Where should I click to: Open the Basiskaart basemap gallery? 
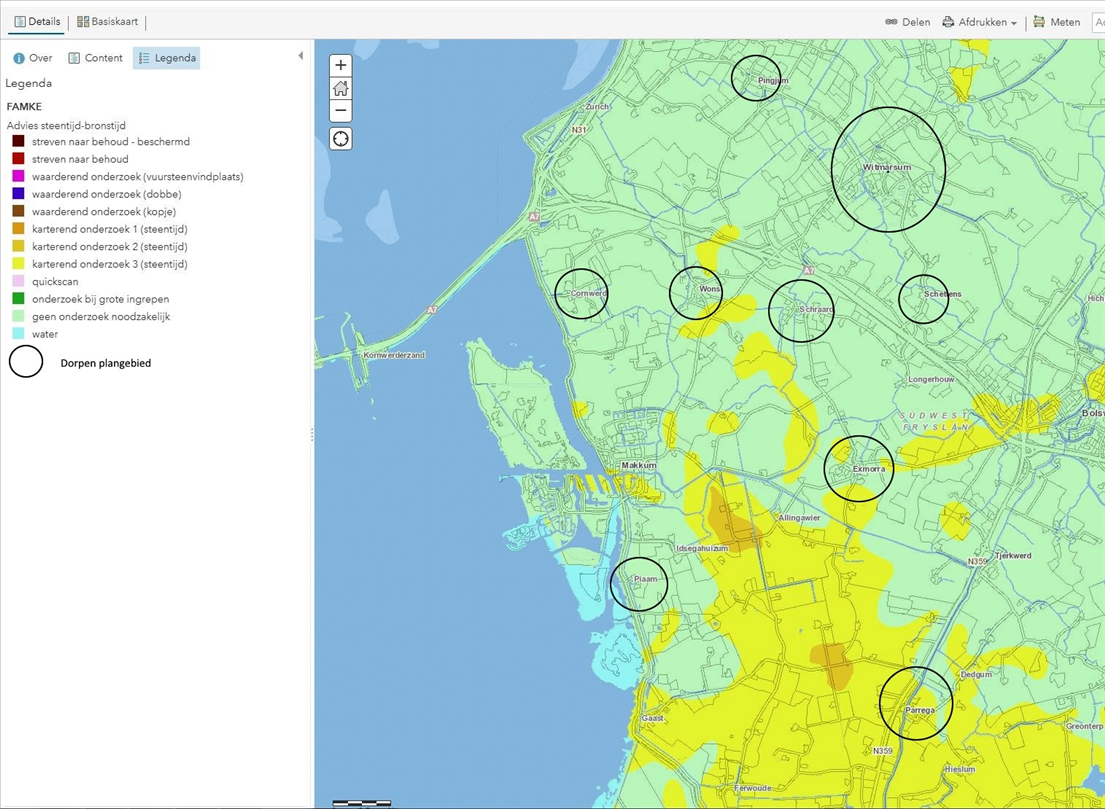coord(108,22)
